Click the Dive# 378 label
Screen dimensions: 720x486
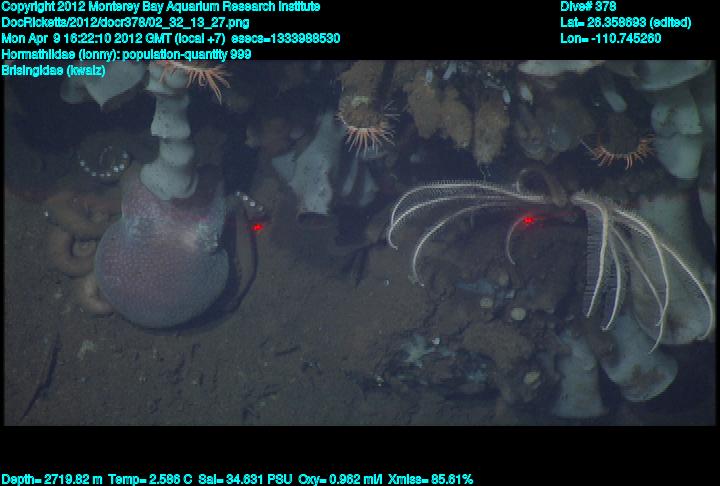point(588,7)
